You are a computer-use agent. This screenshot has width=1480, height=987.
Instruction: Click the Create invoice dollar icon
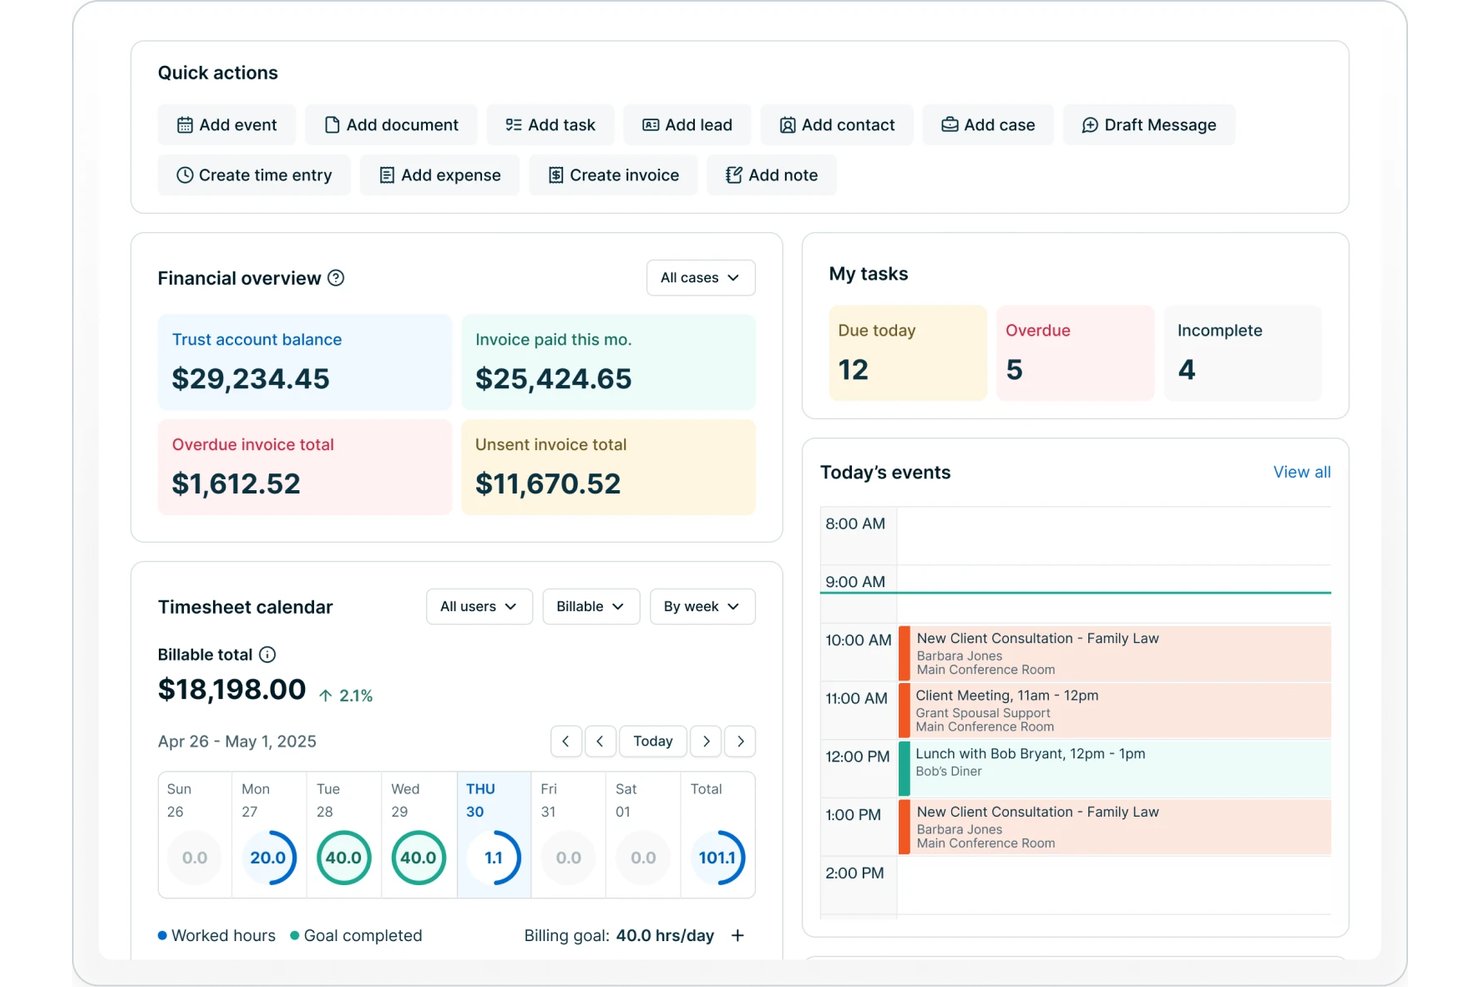556,175
